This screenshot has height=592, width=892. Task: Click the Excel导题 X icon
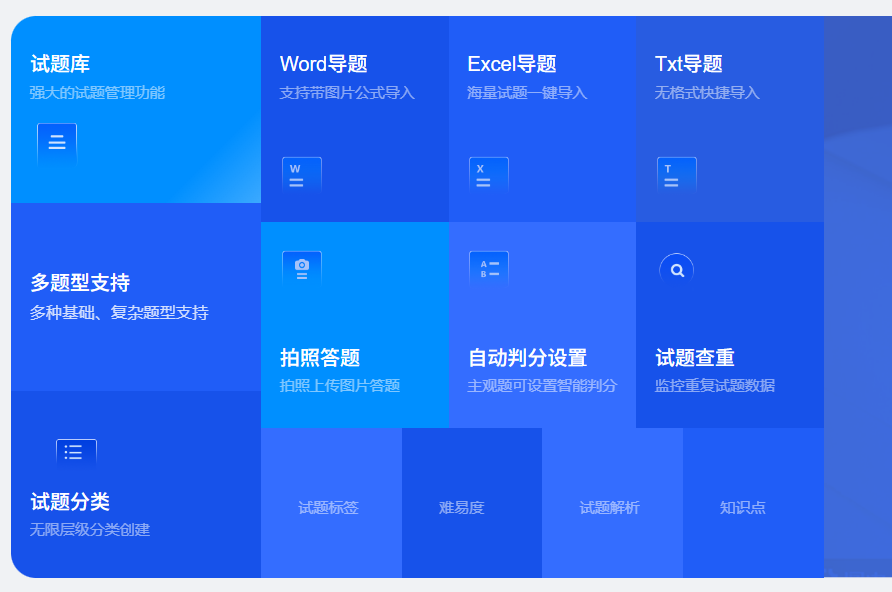488,175
